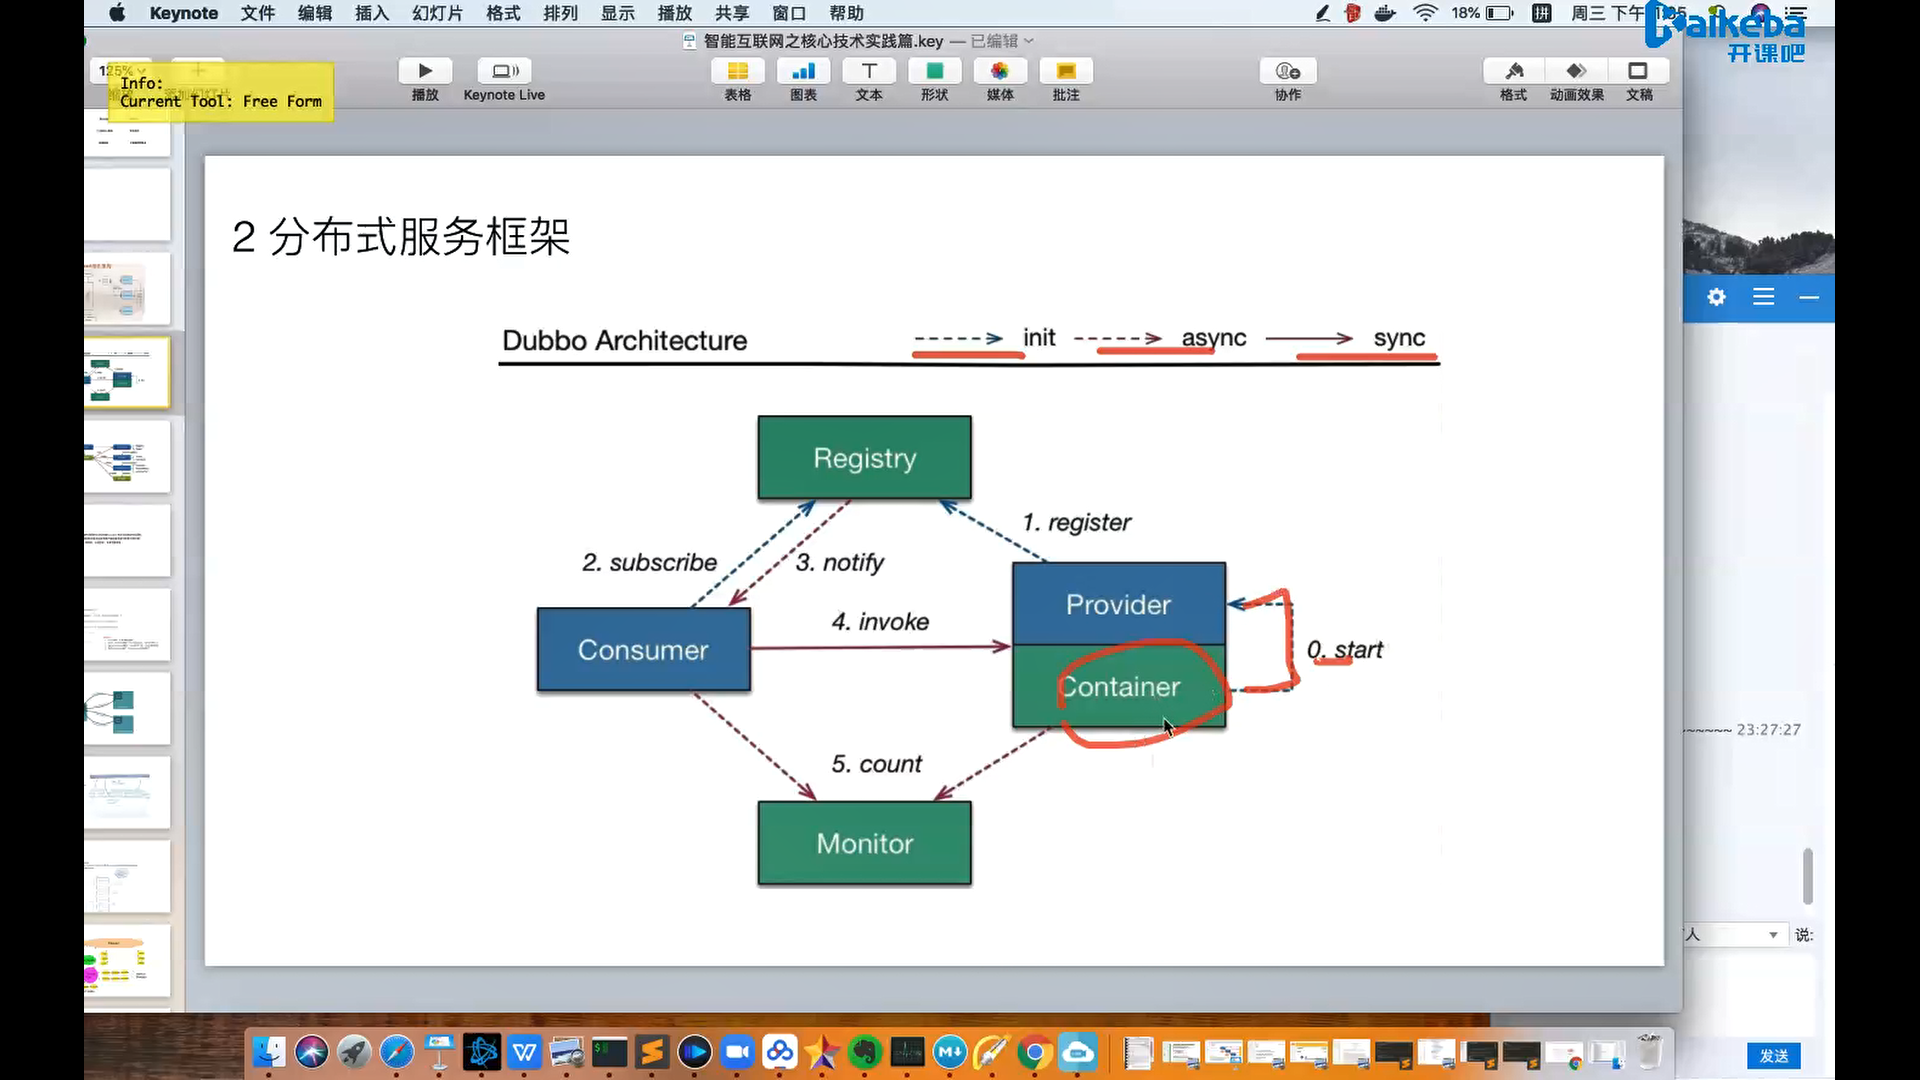
Task: Select the Registry box on the slide
Action: coord(864,458)
